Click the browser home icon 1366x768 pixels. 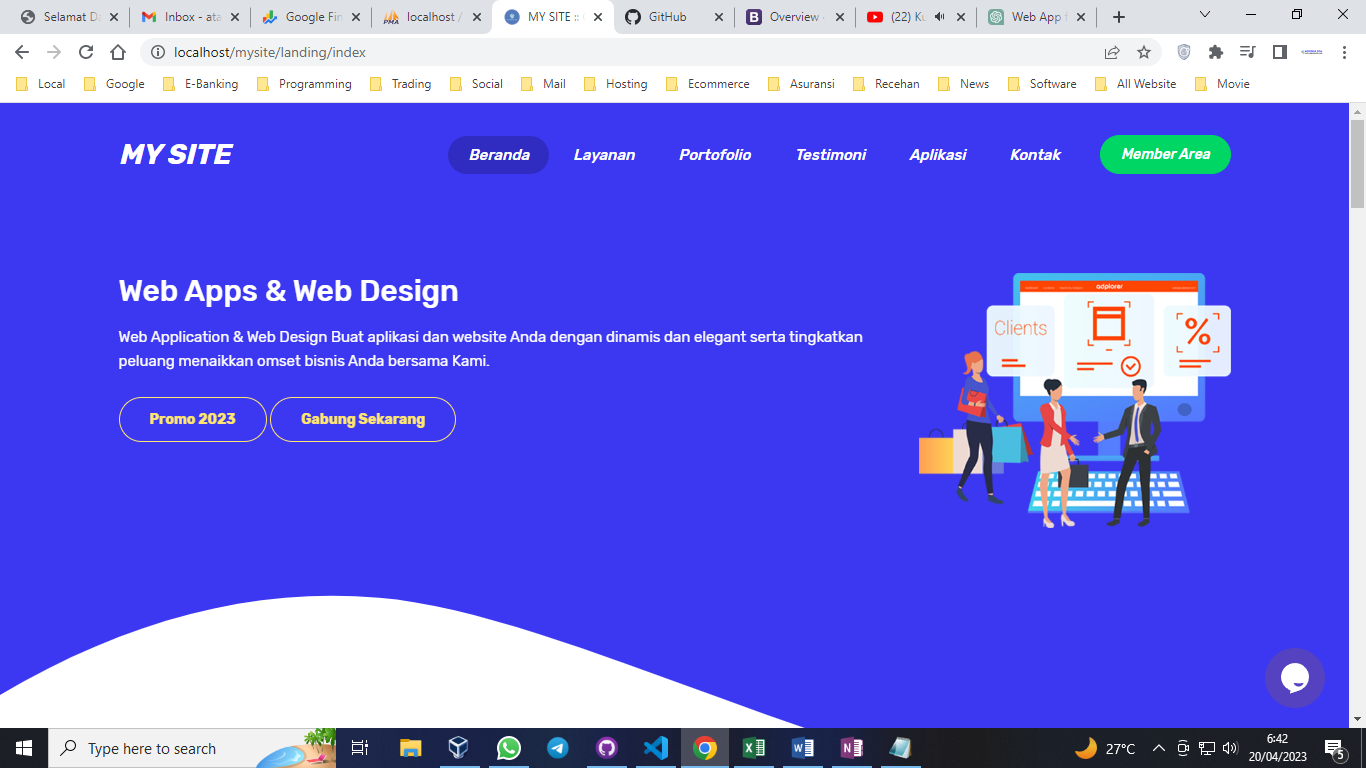pos(118,52)
